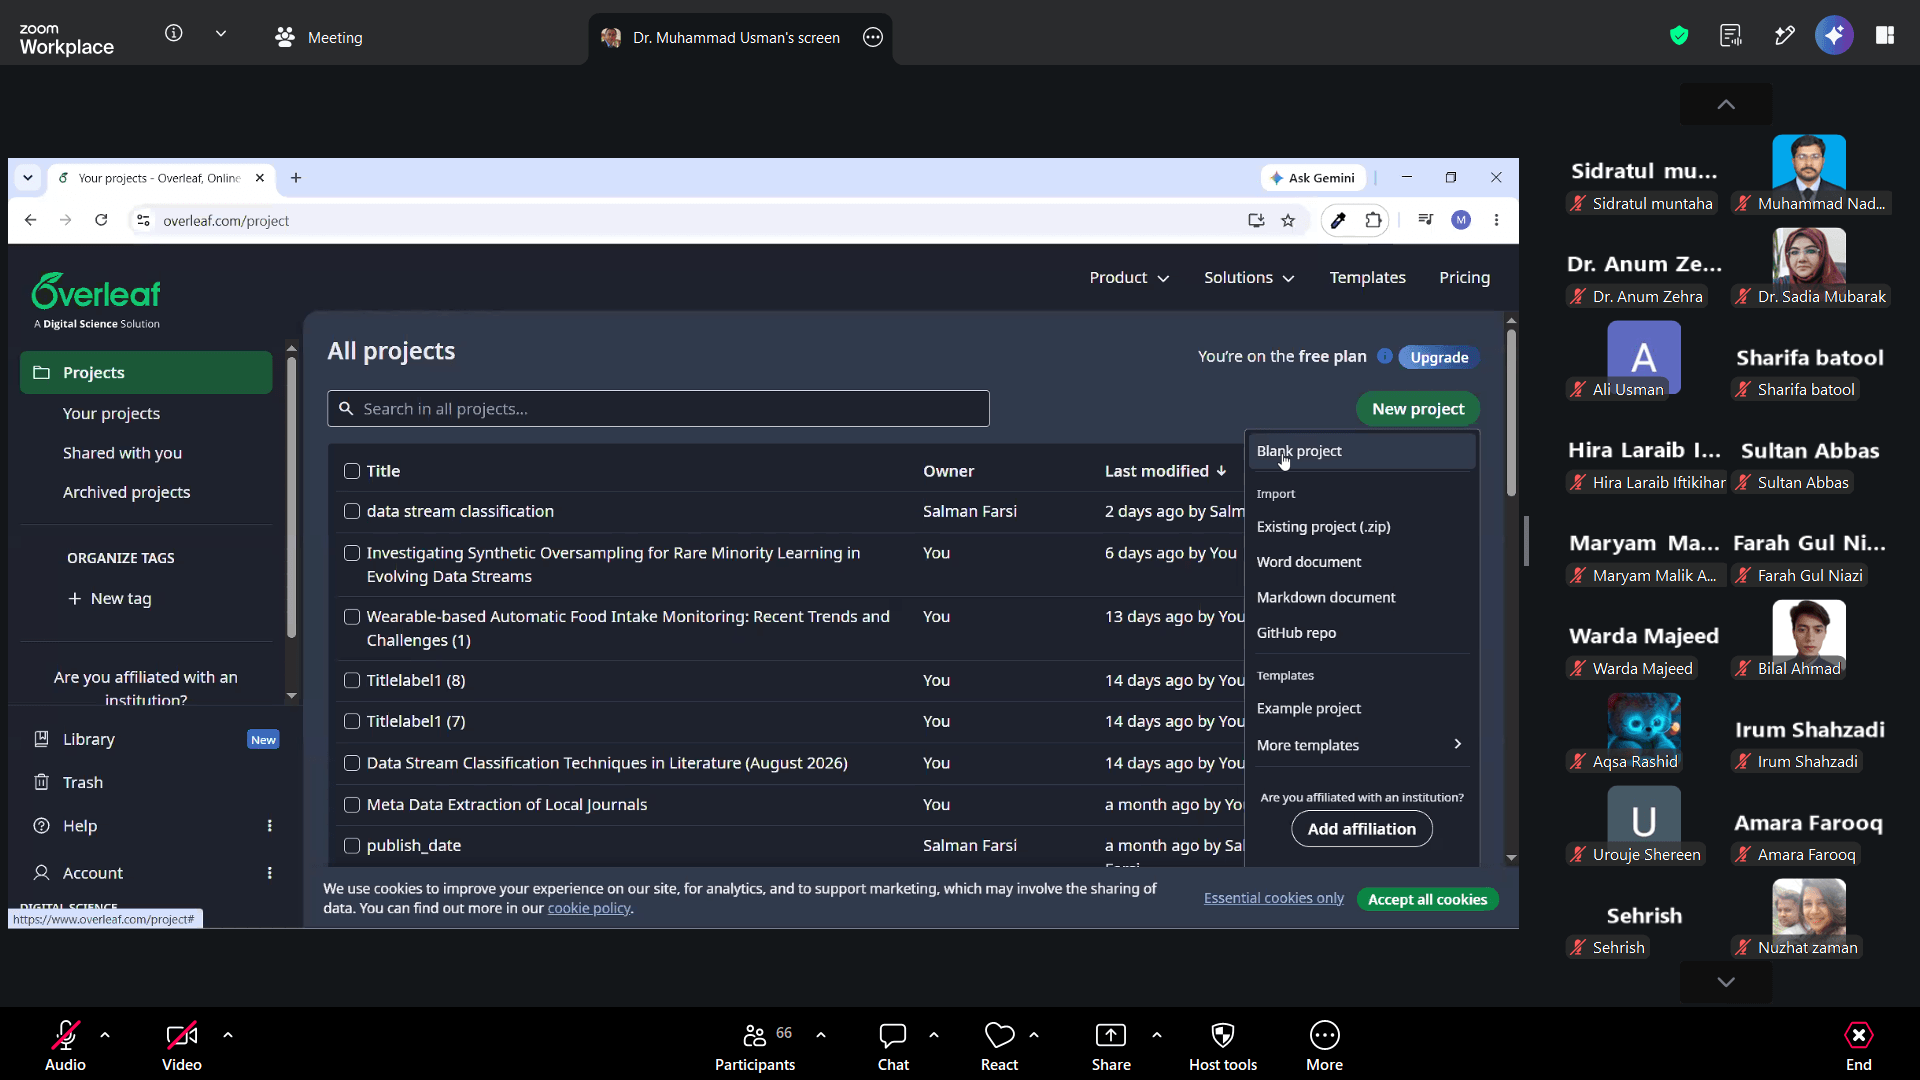The image size is (1920, 1080).
Task: Expand Participants options arrow
Action: [821, 1035]
